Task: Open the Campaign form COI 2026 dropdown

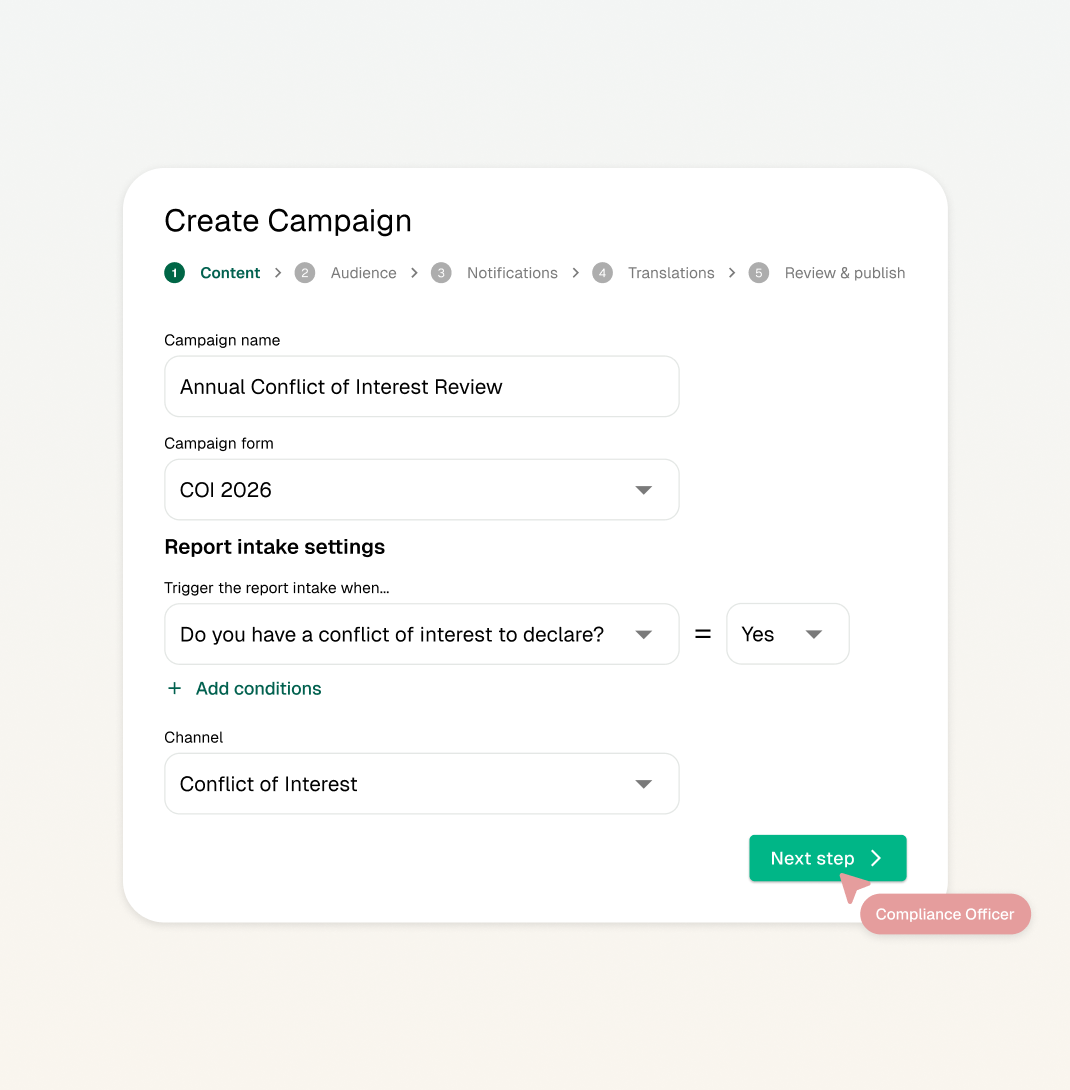Action: click(x=421, y=490)
